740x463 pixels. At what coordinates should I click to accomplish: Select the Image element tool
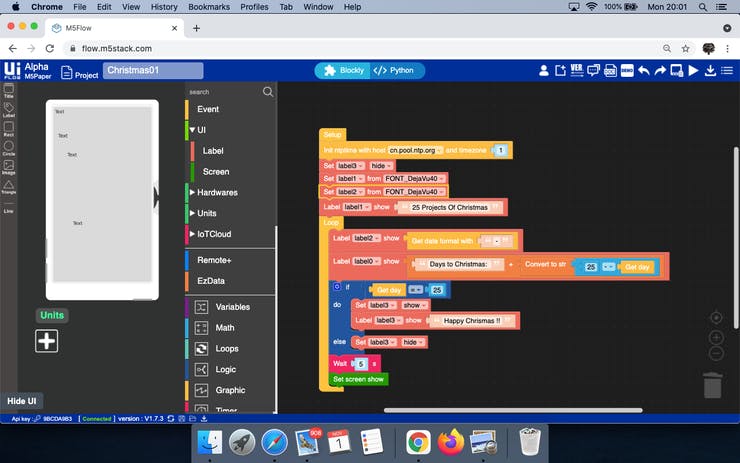(9, 167)
